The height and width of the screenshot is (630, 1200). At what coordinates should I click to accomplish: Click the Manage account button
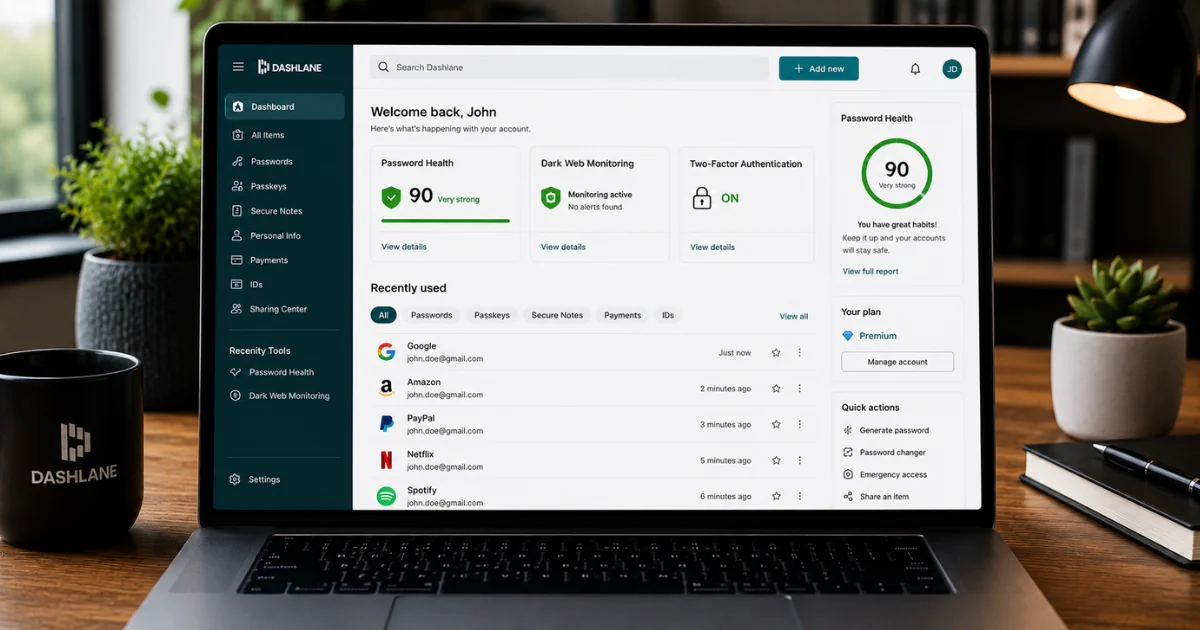898,362
